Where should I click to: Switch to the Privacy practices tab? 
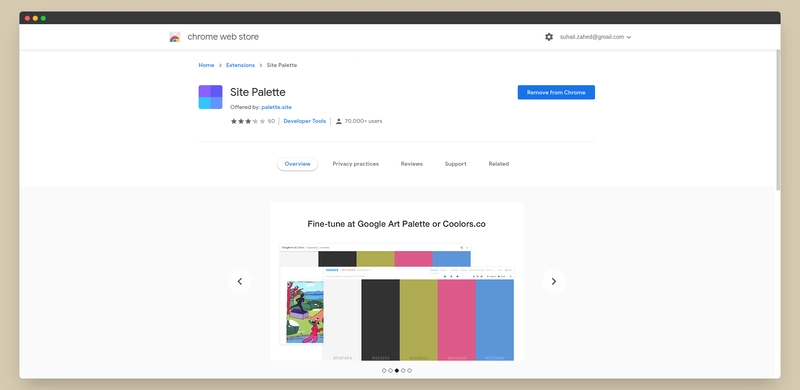356,164
